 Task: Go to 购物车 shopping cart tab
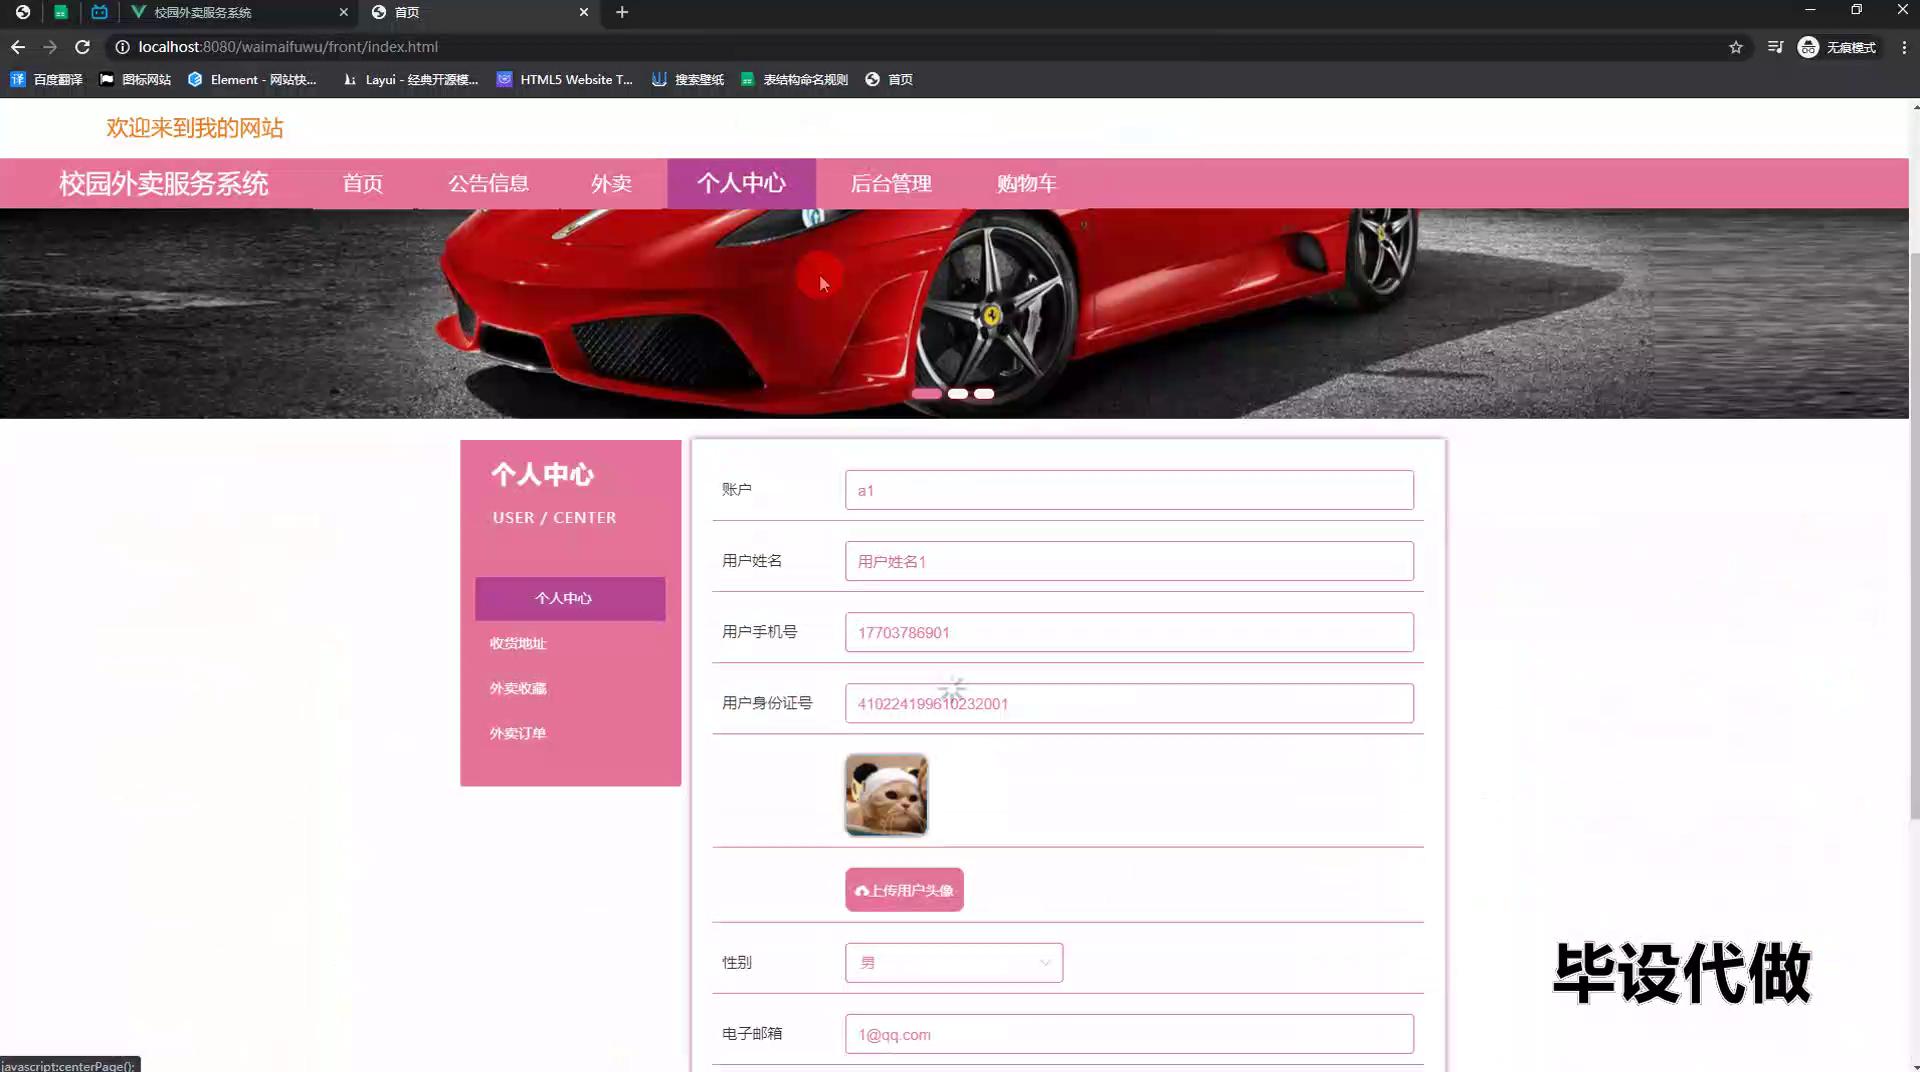(1026, 183)
